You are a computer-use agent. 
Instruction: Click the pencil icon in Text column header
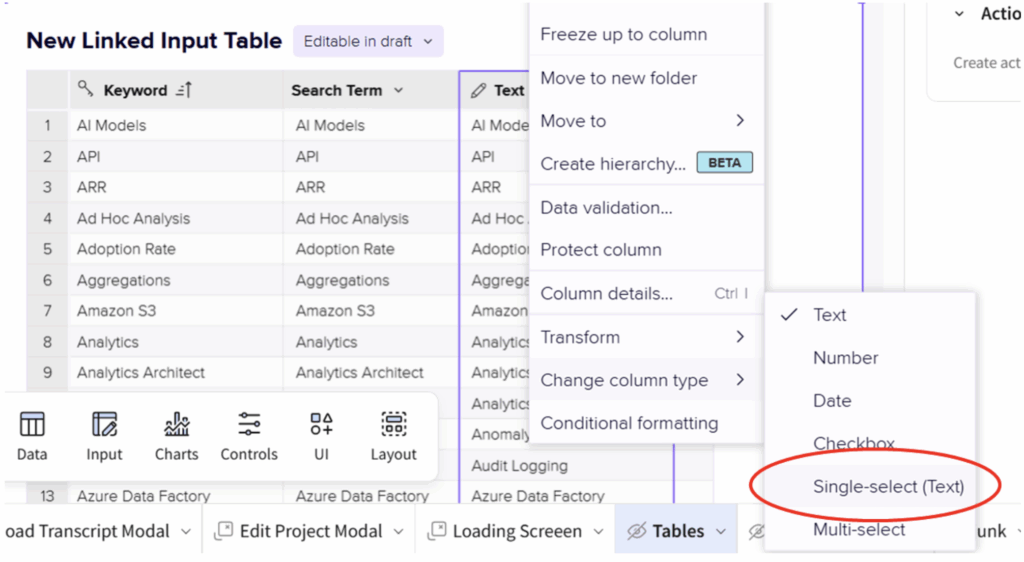tap(479, 90)
